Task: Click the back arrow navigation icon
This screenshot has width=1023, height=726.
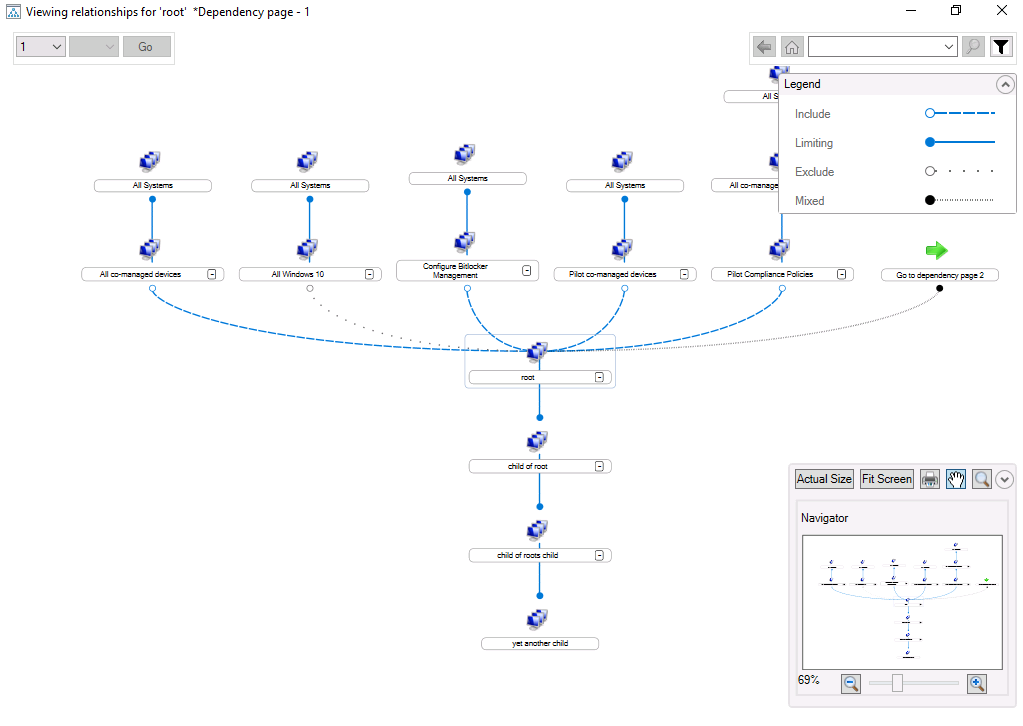Action: [x=763, y=47]
